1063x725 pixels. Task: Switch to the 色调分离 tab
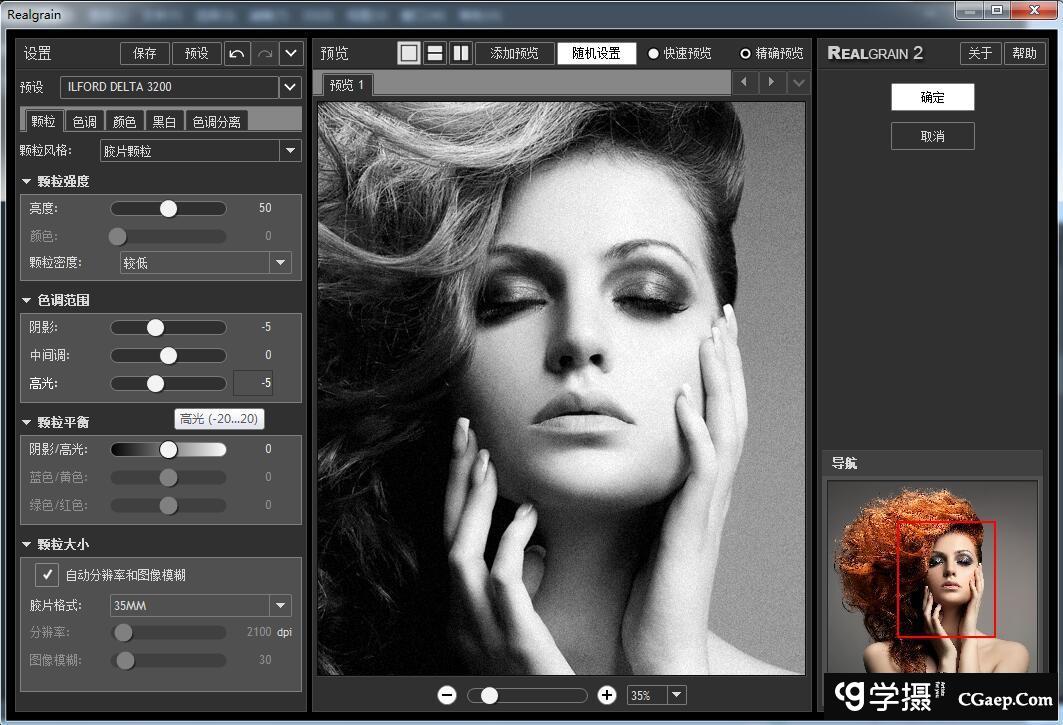tap(216, 121)
